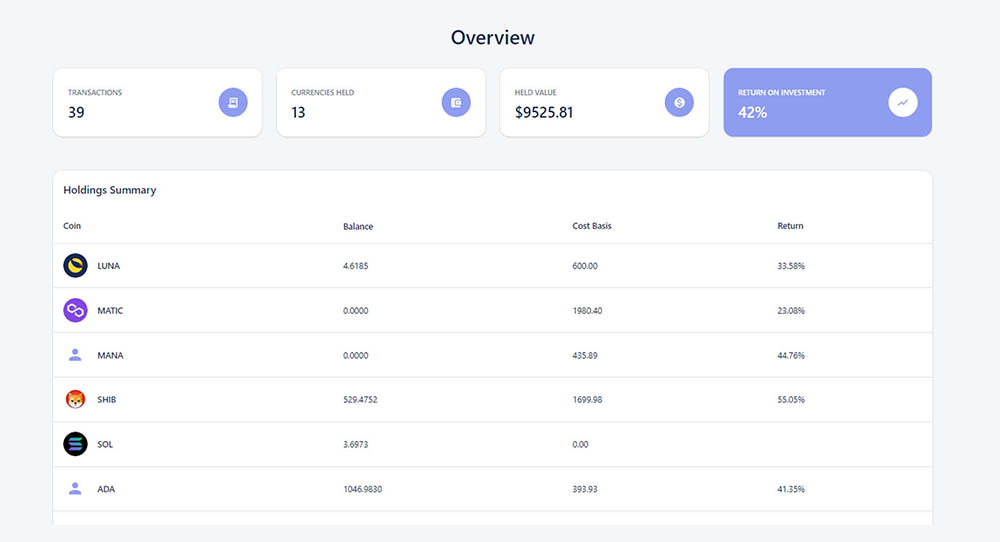This screenshot has height=542, width=1000.
Task: Select the SOL coin name
Action: click(x=105, y=444)
